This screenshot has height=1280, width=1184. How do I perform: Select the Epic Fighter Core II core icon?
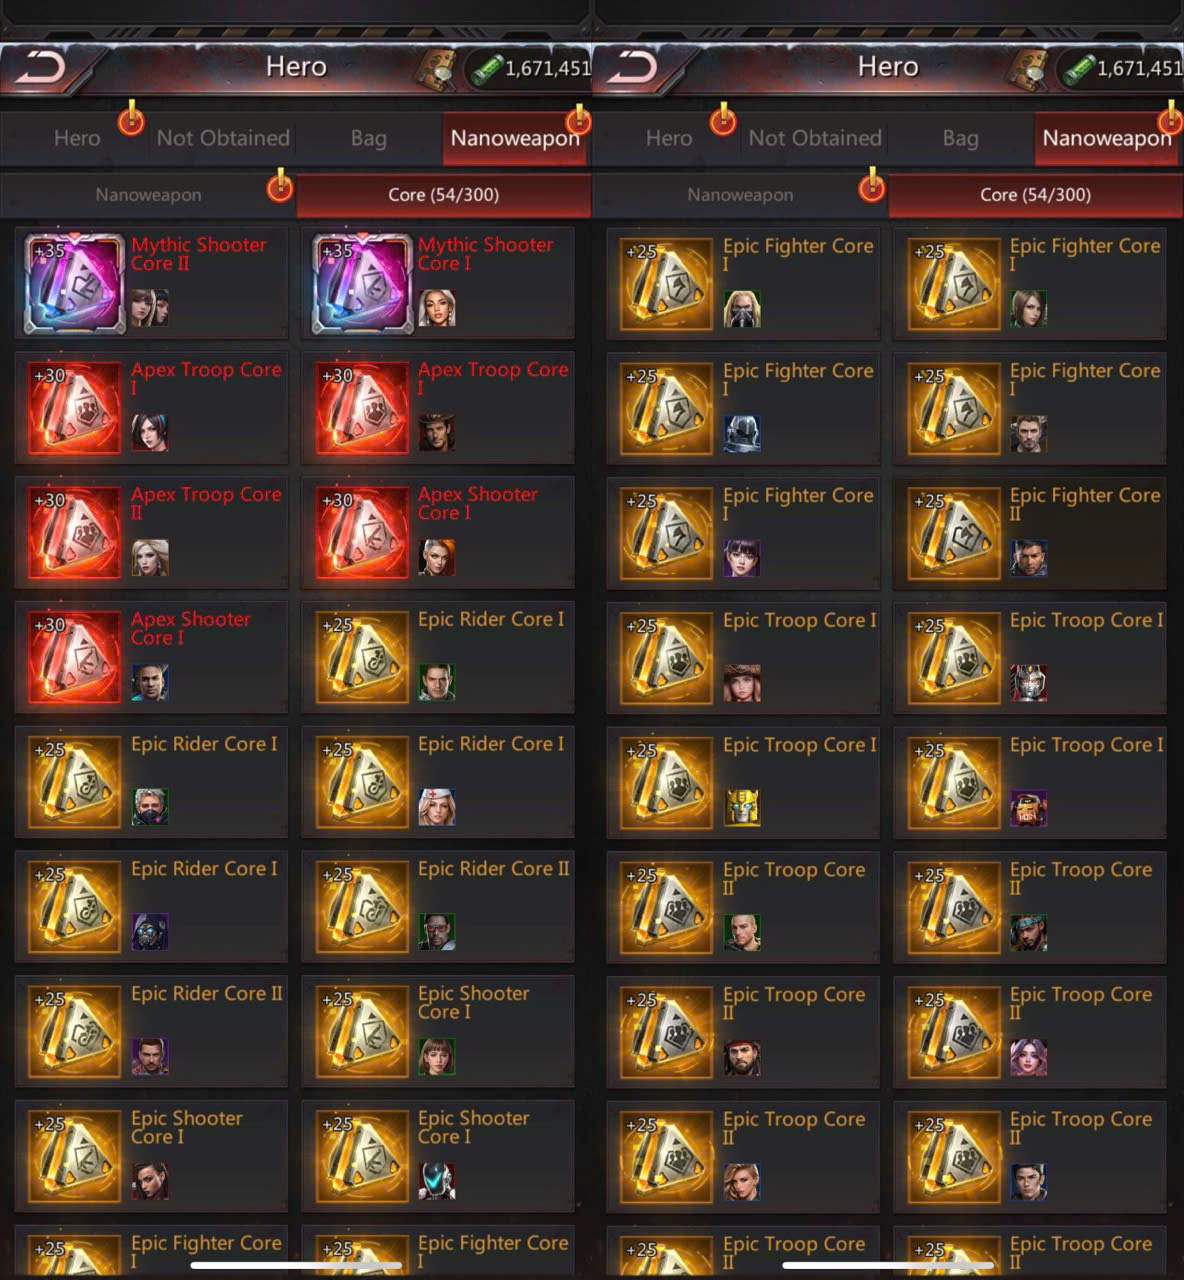(x=954, y=533)
